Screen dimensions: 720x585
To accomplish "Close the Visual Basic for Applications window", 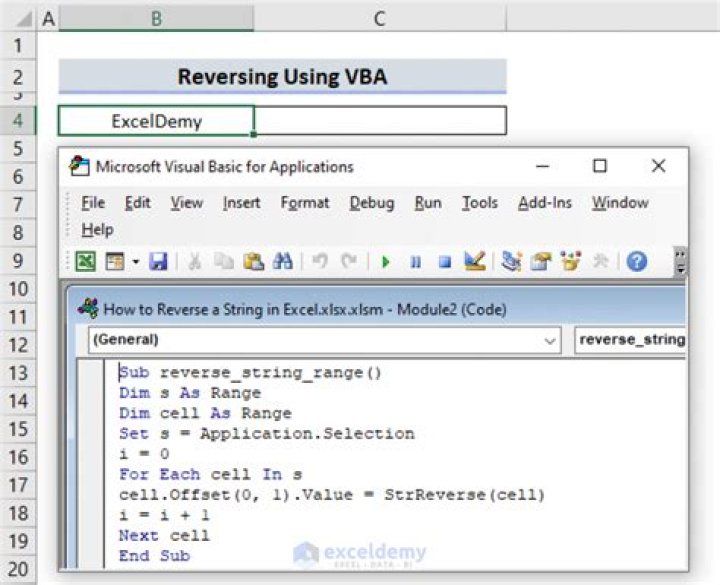I will point(658,166).
